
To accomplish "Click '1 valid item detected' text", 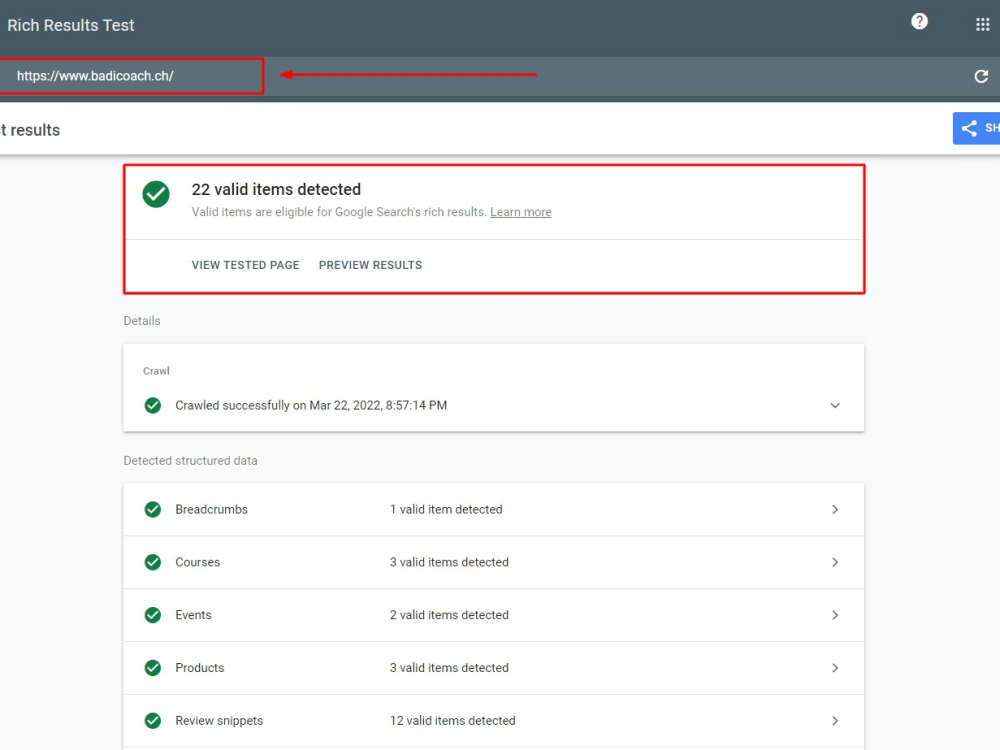I will (446, 510).
